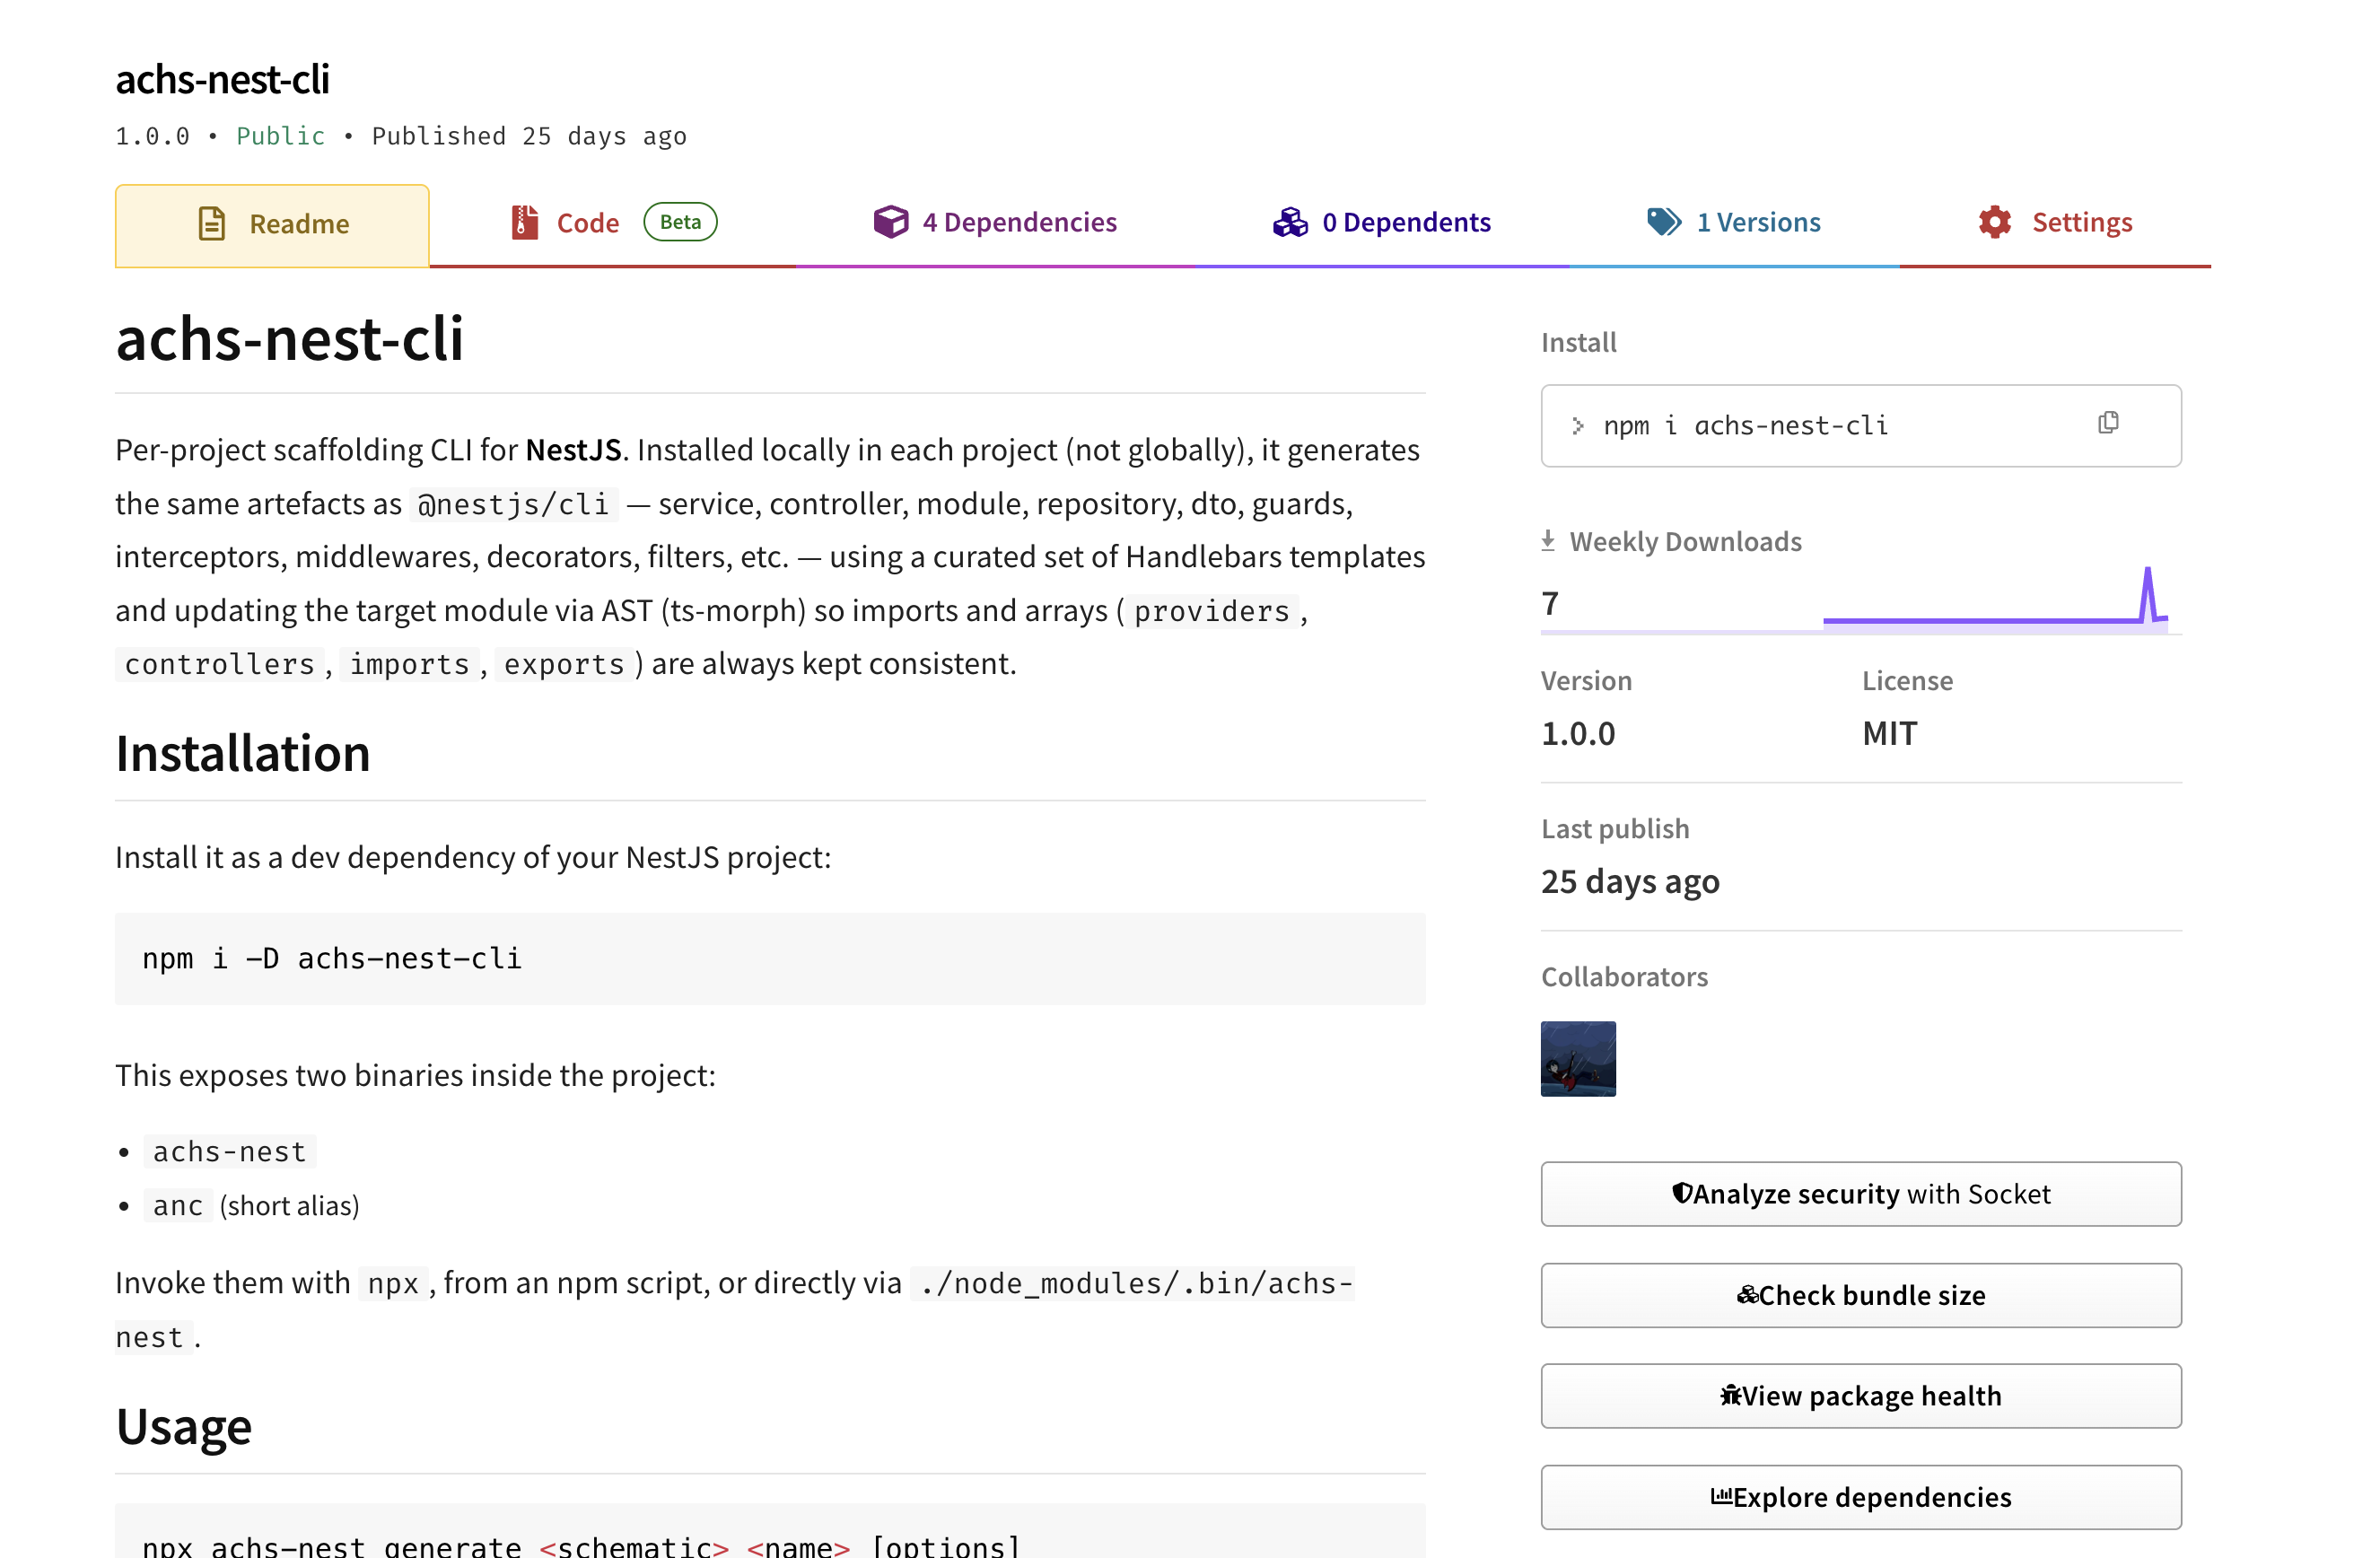Click the bold NestJS text in description

click(x=574, y=450)
